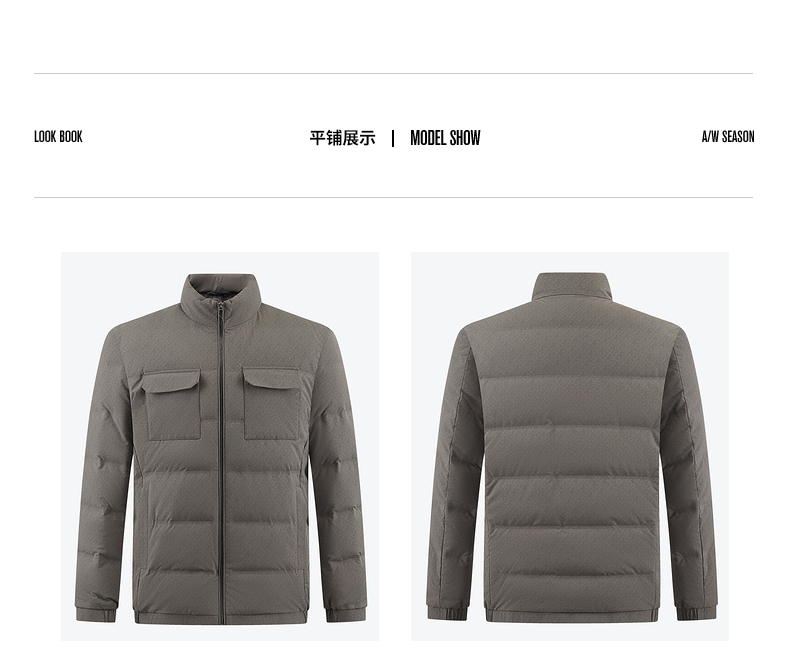Click the right elastic cuff of front jacket
Image resolution: width=790 pixels, height=650 pixels.
tap(346, 612)
